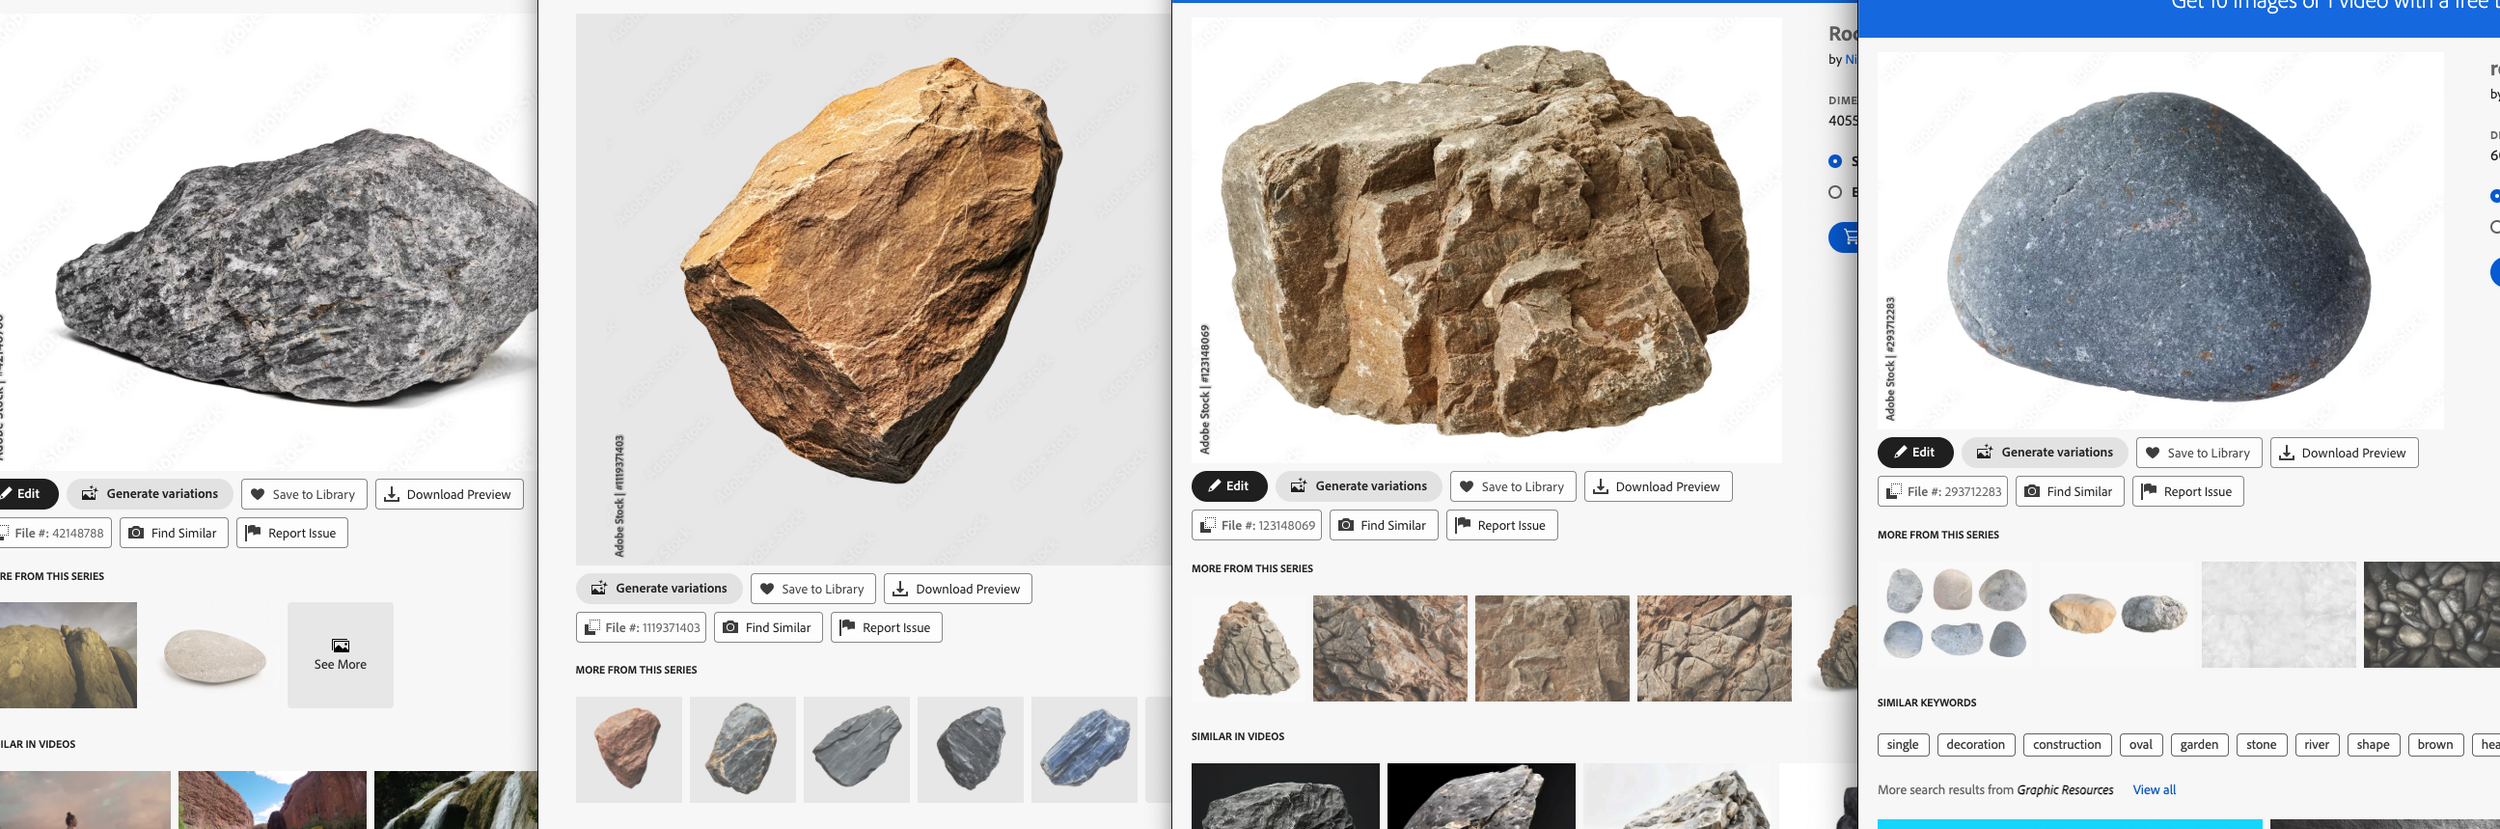Viewport: 2500px width, 829px height.
Task: Open the pointed rock cutout series thumbnail
Action: [1248, 648]
